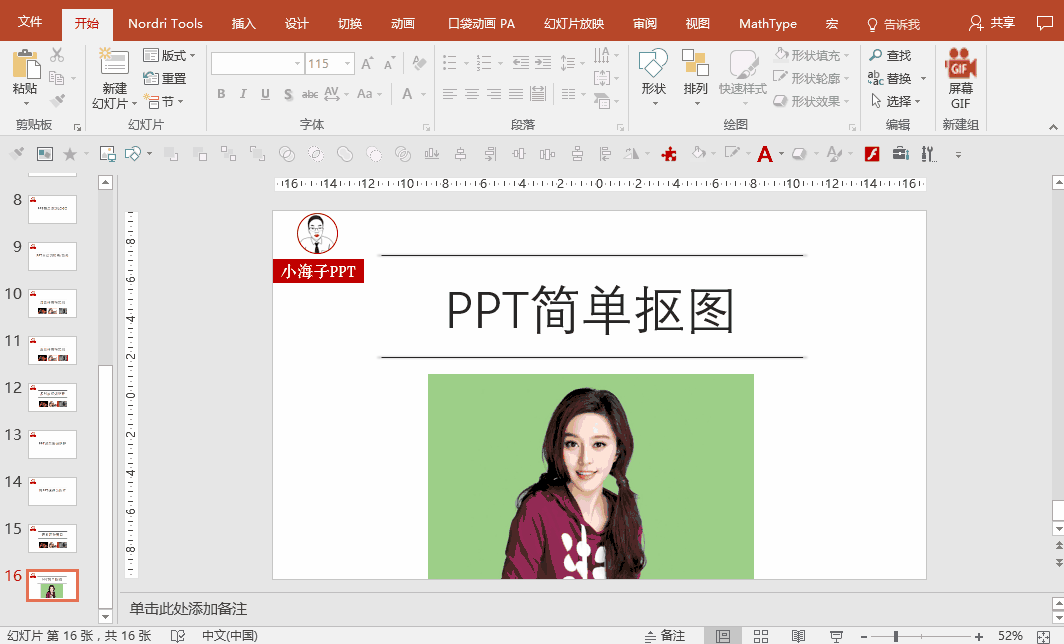Open the font size dropdown showing 115

[348, 64]
